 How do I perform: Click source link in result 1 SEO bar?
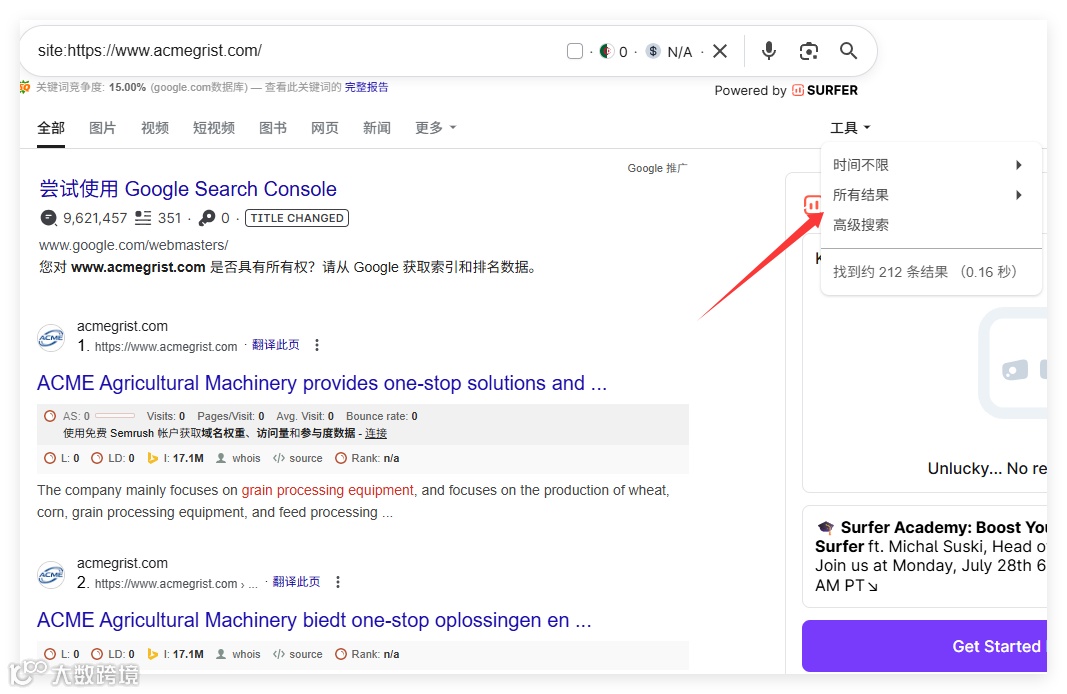click(x=306, y=459)
